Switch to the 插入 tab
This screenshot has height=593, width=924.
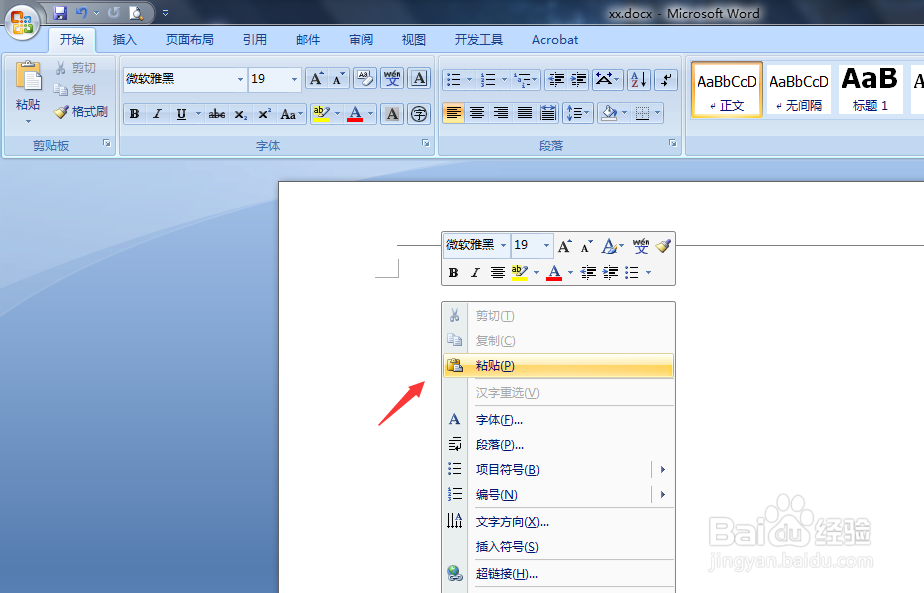124,39
